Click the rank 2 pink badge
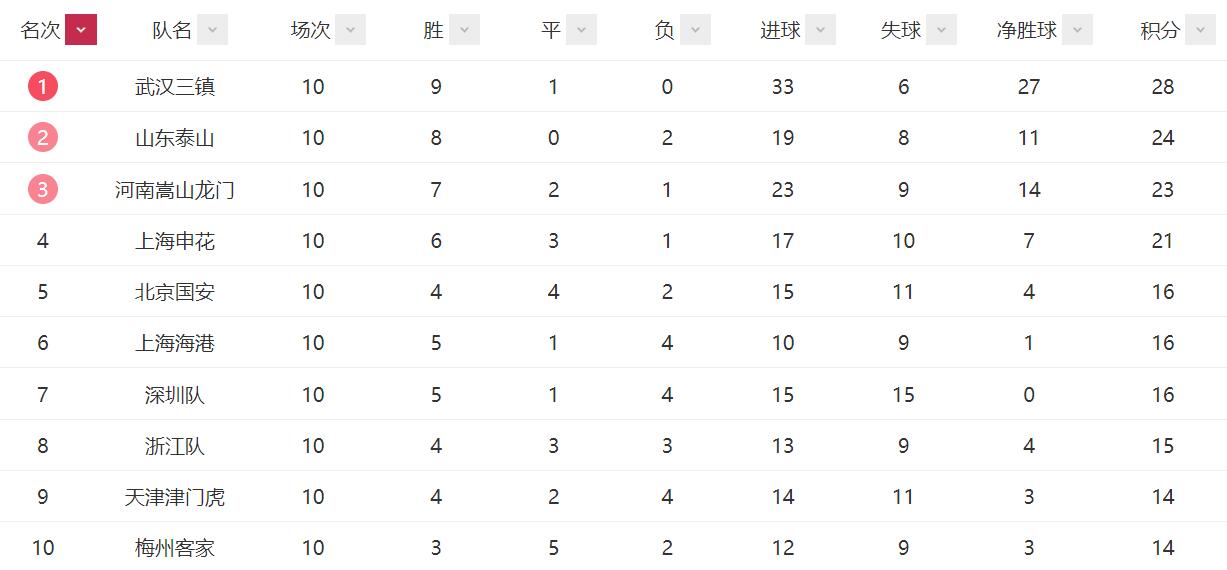Screen dimensions: 1227x570 tap(43, 137)
